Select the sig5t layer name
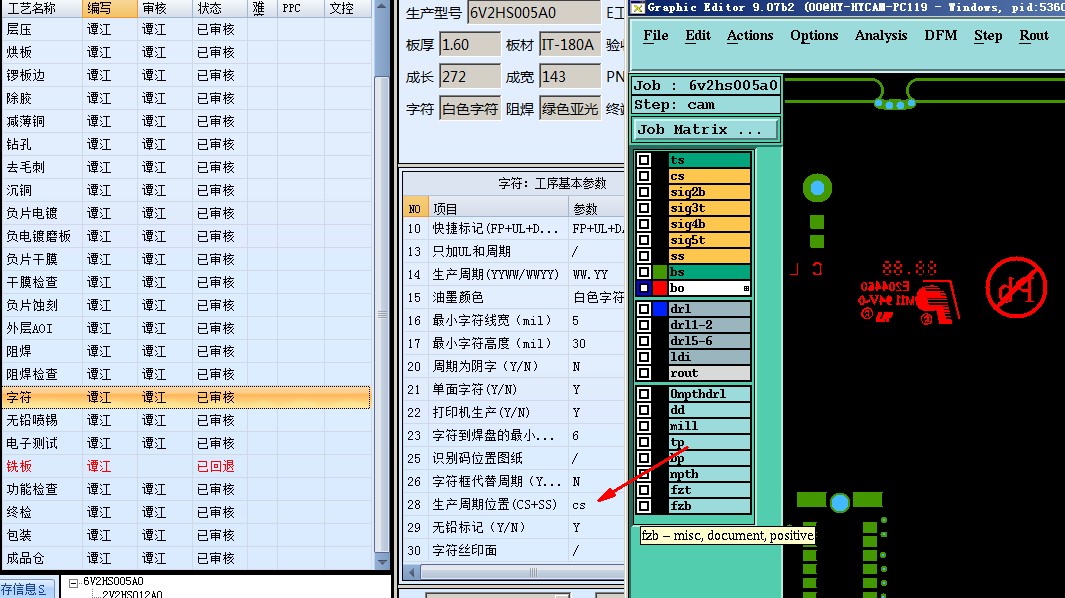 tap(709, 241)
